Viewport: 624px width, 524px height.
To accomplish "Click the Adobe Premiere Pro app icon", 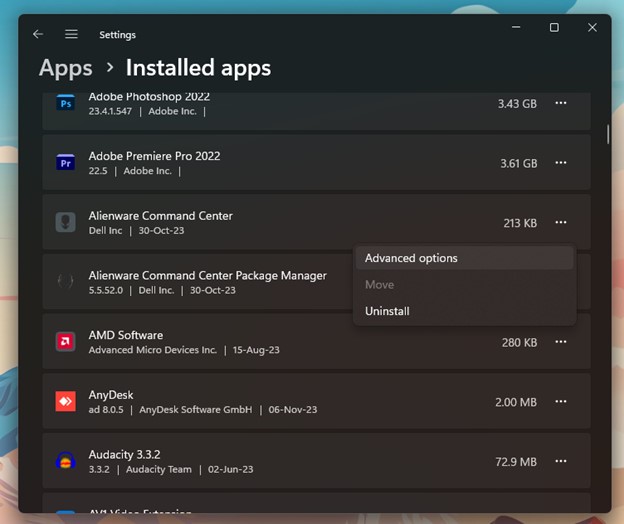I will [x=66, y=163].
